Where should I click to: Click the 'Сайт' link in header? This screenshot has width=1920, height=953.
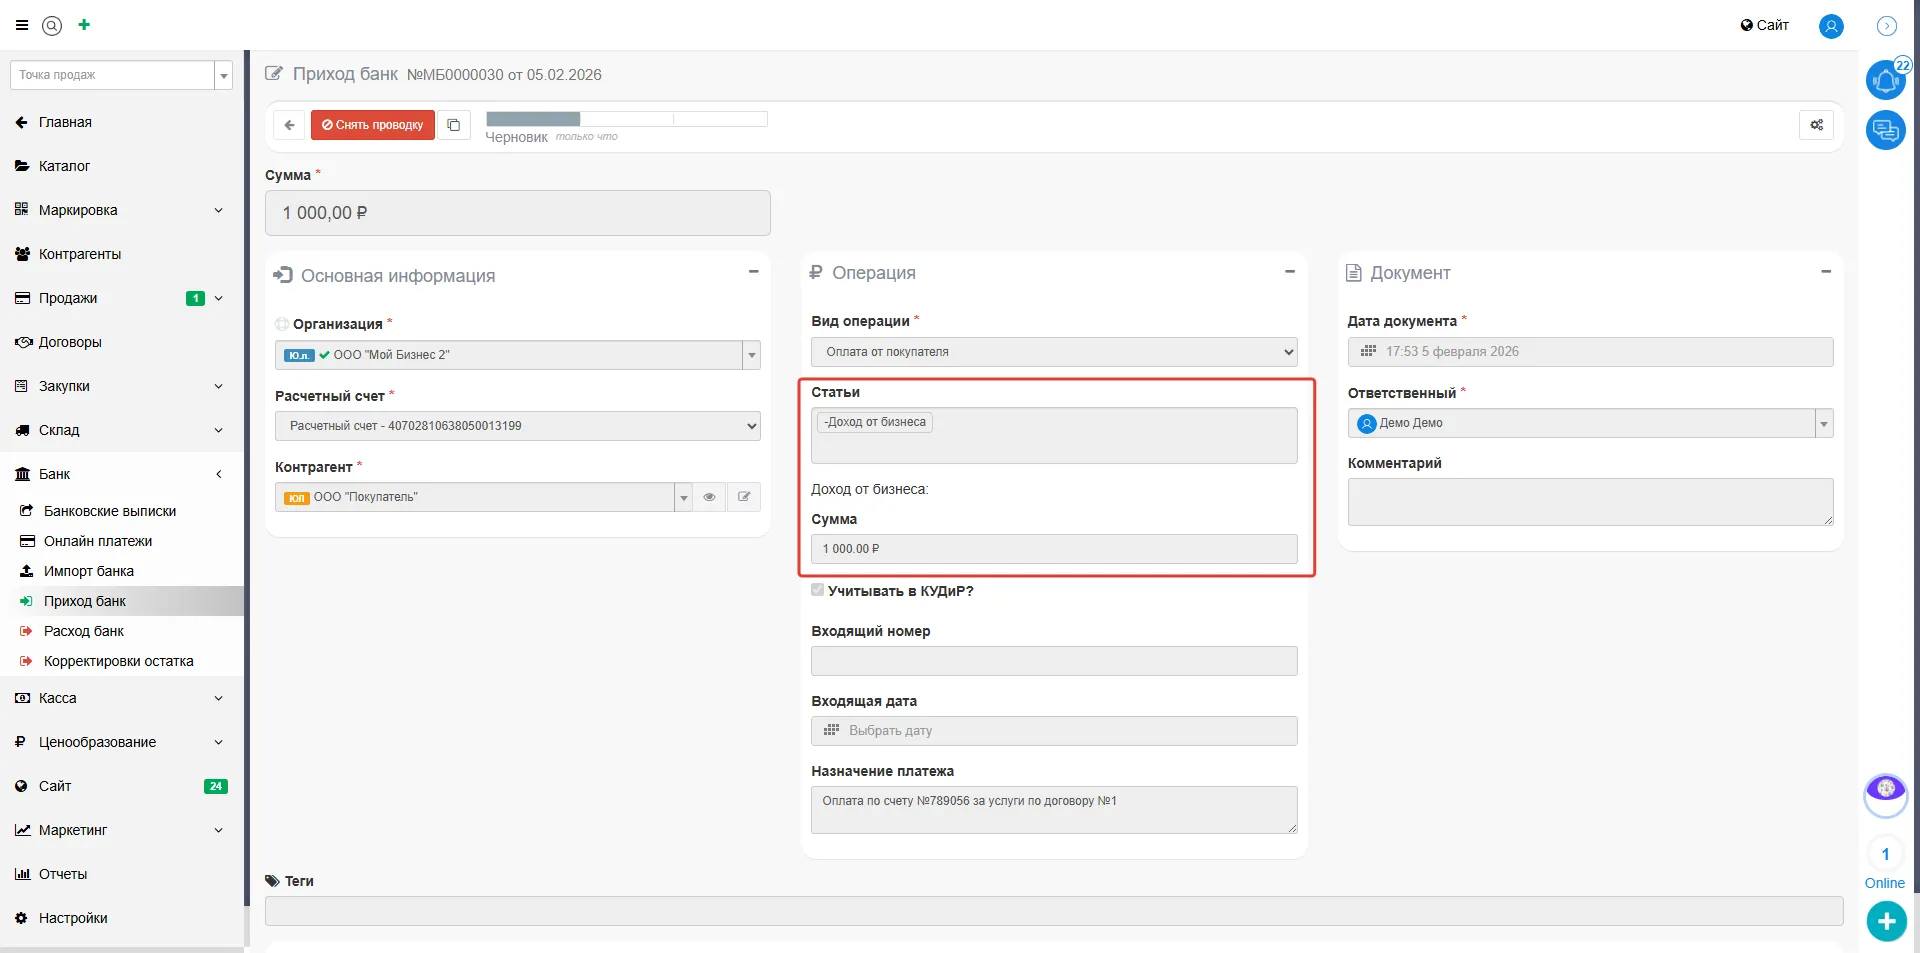click(1765, 25)
